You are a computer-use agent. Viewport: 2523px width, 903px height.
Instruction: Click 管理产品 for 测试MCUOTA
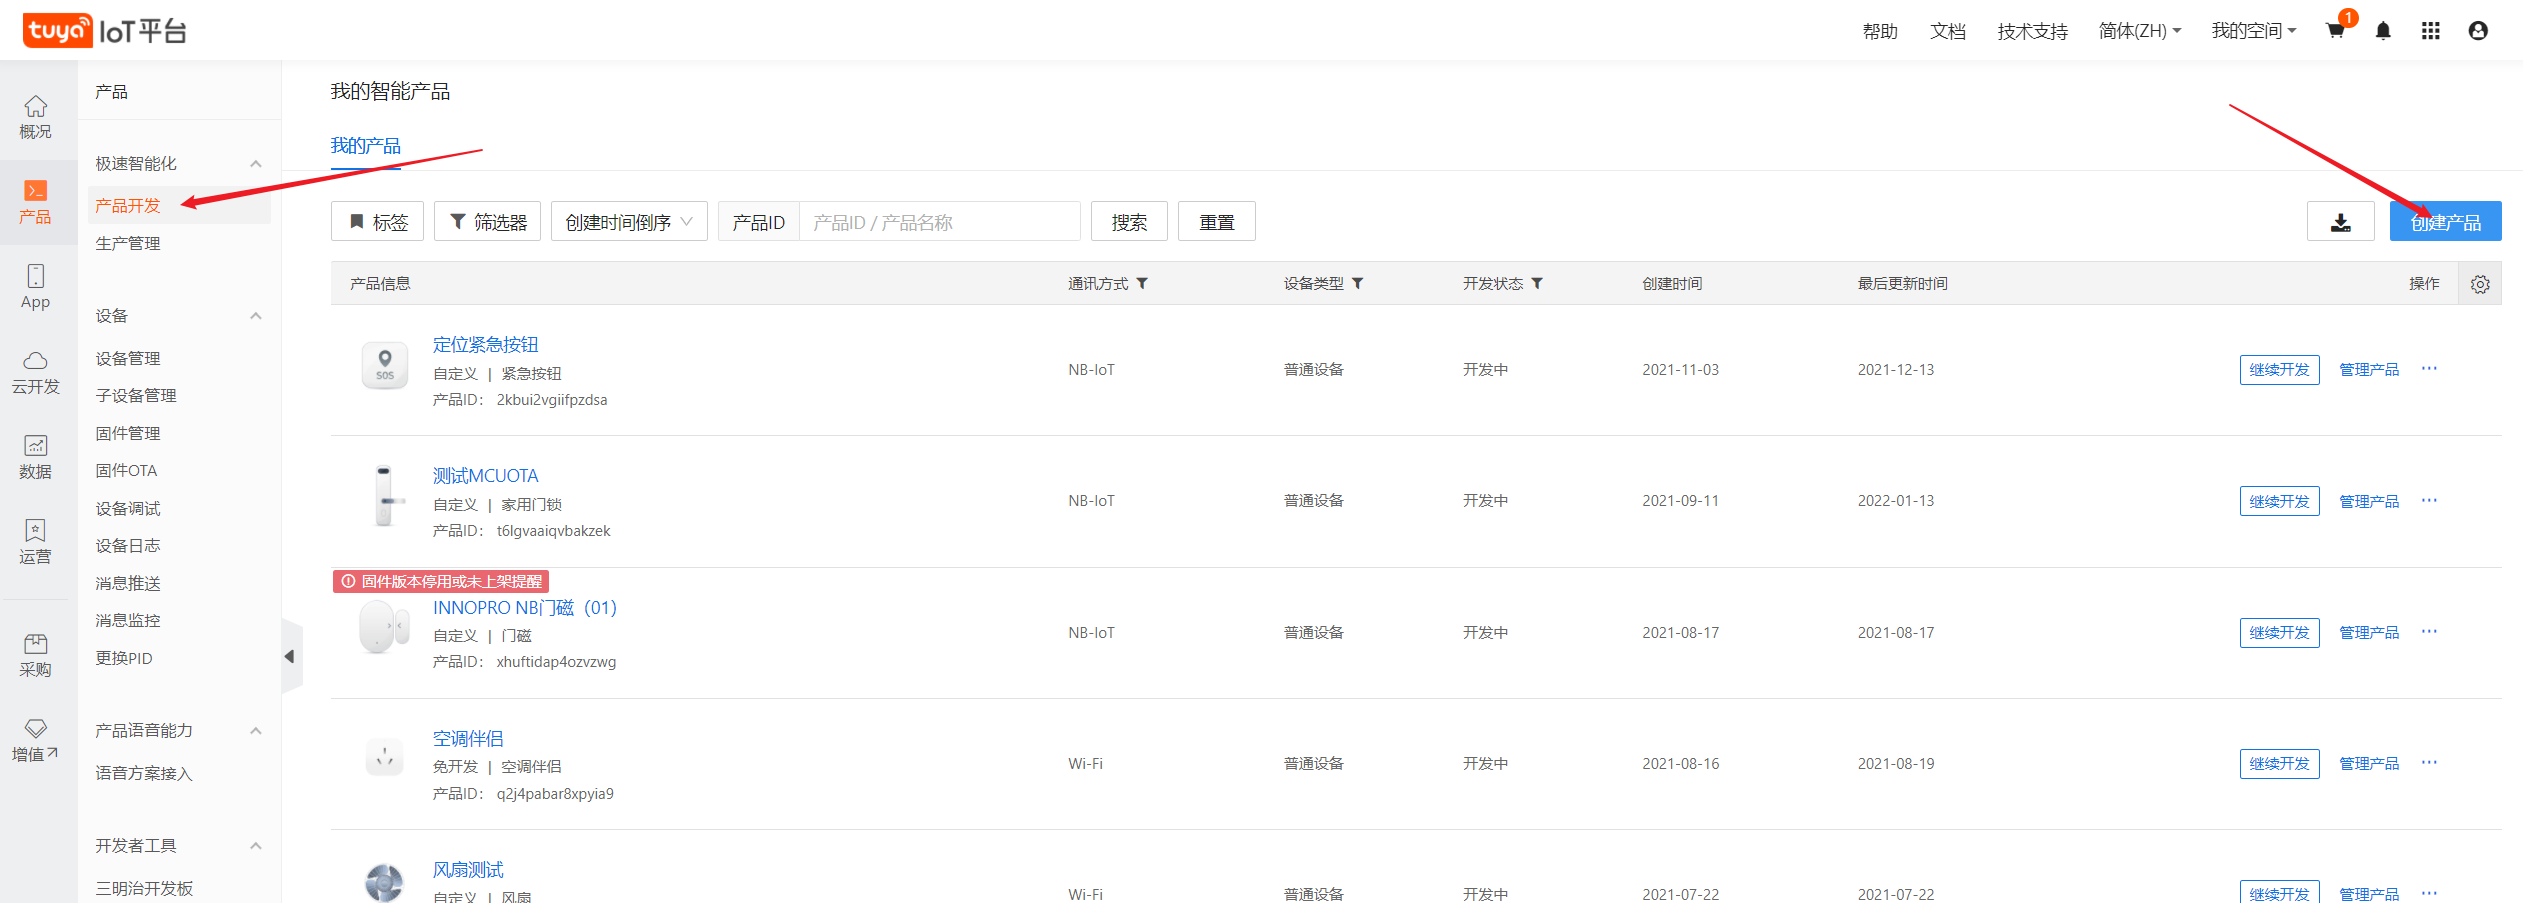click(x=2369, y=501)
